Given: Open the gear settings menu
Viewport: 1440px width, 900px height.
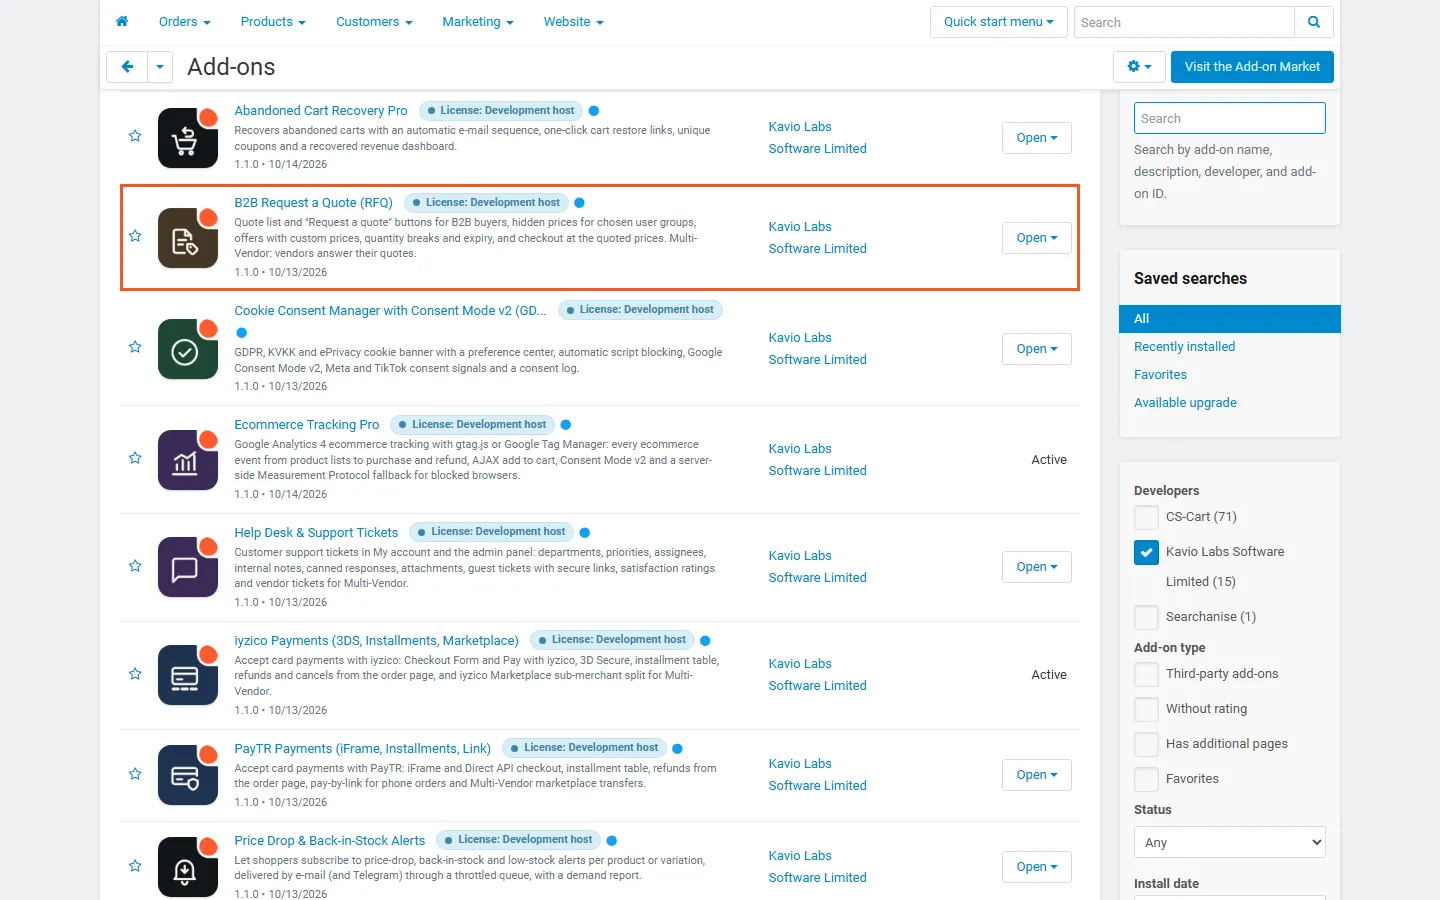Looking at the screenshot, I should tap(1139, 67).
